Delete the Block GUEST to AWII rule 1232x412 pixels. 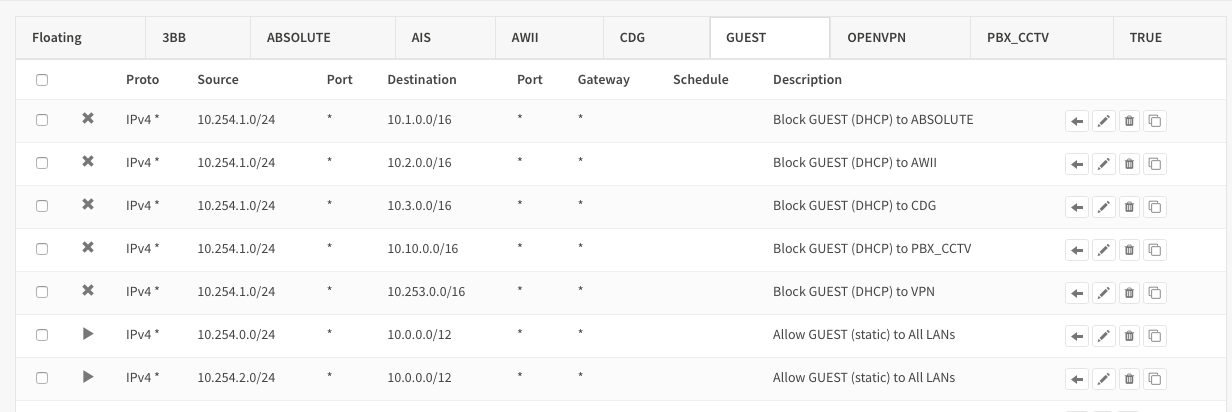coord(1129,164)
